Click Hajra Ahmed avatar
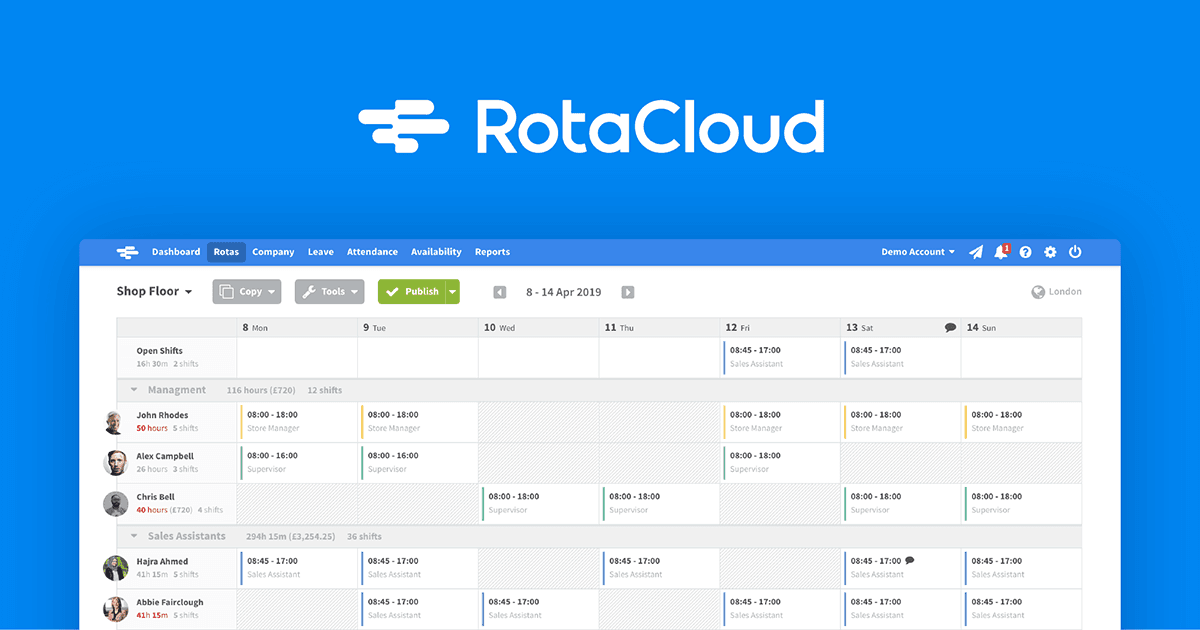This screenshot has height=630, width=1200. click(115, 568)
